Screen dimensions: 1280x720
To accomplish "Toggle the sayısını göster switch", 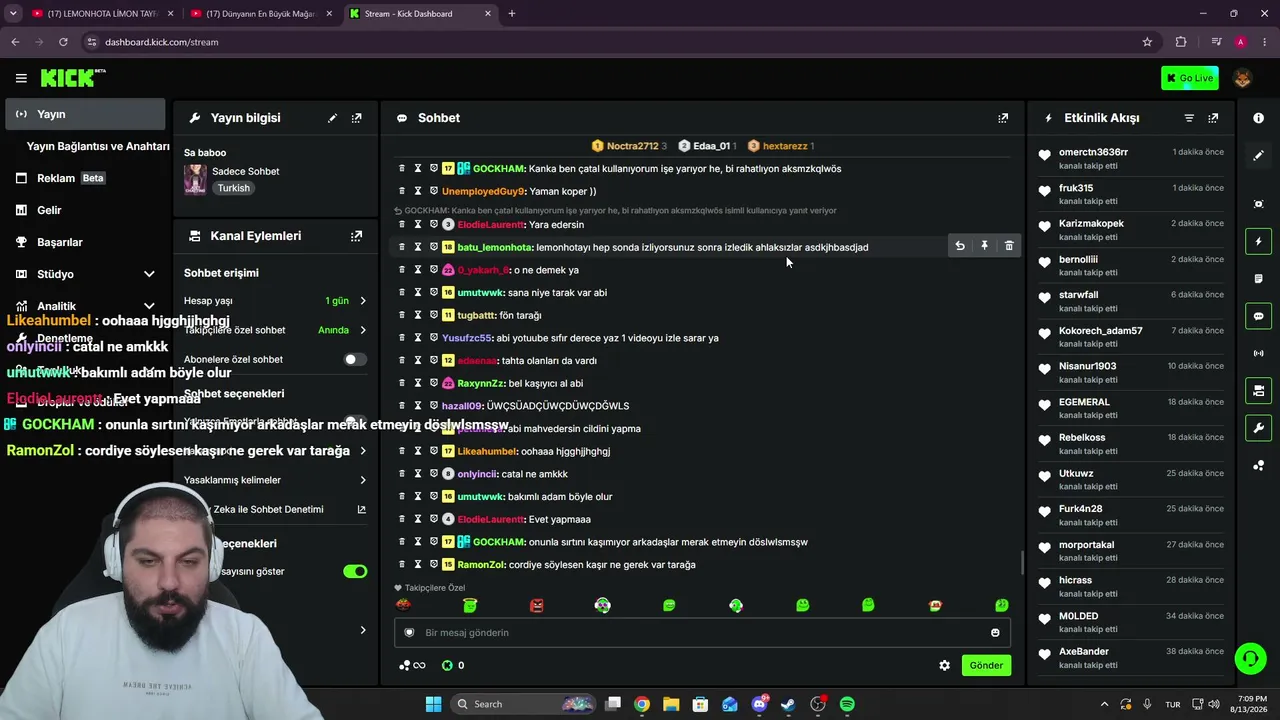I will click(355, 571).
